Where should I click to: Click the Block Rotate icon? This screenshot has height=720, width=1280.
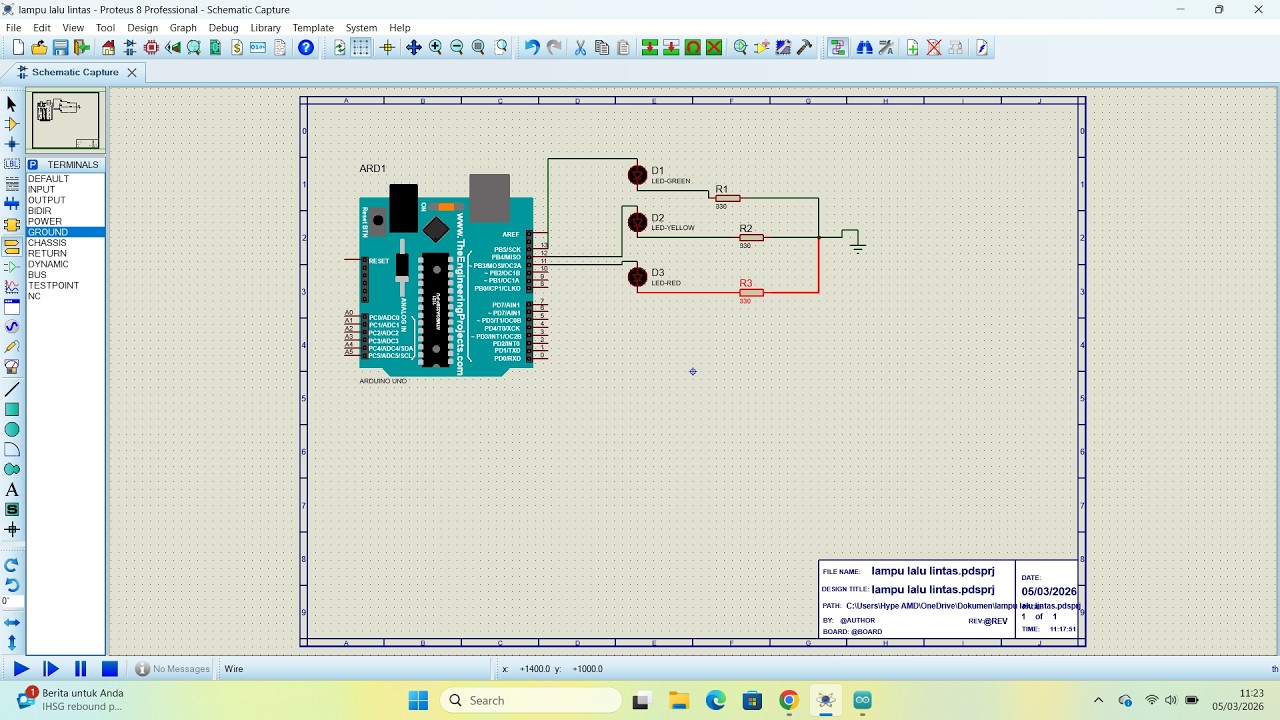[x=692, y=47]
